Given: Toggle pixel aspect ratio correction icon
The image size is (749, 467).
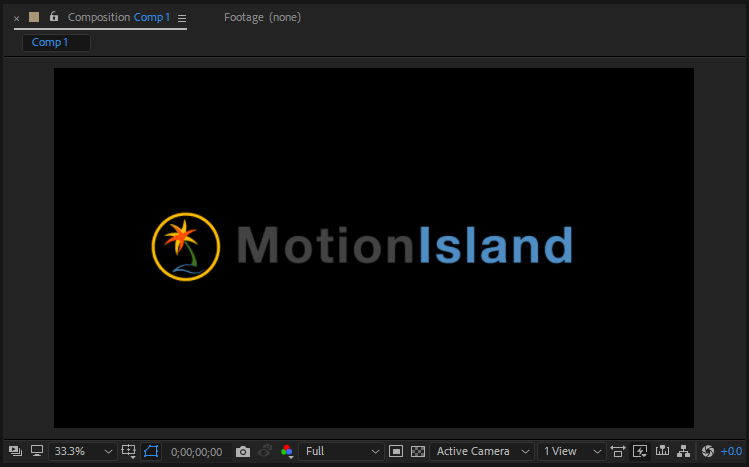Looking at the screenshot, I should (618, 451).
